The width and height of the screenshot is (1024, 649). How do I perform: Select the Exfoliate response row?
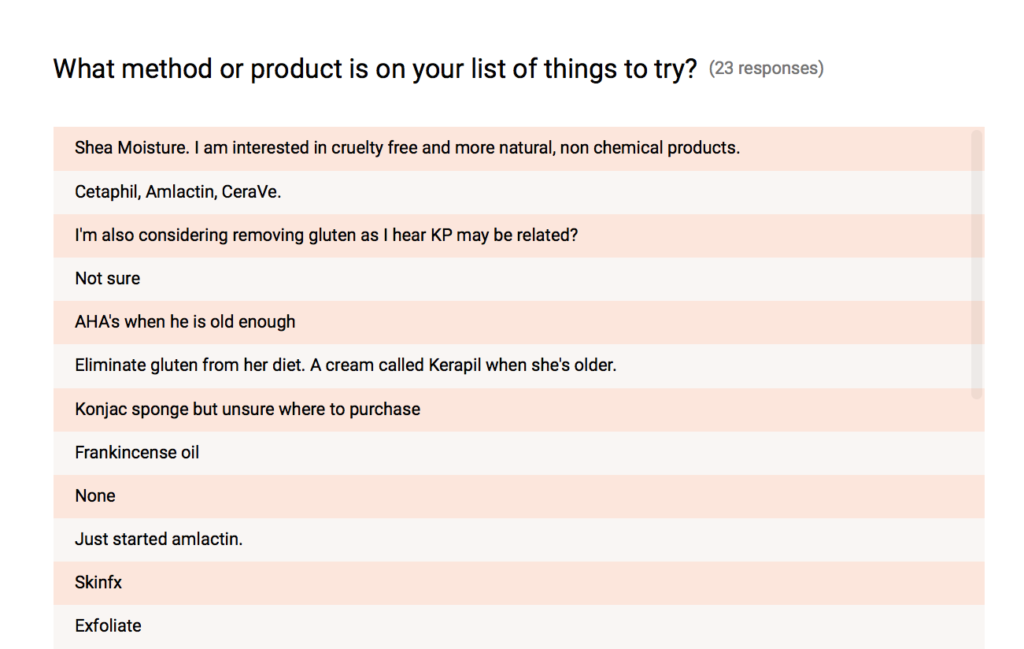click(x=519, y=626)
